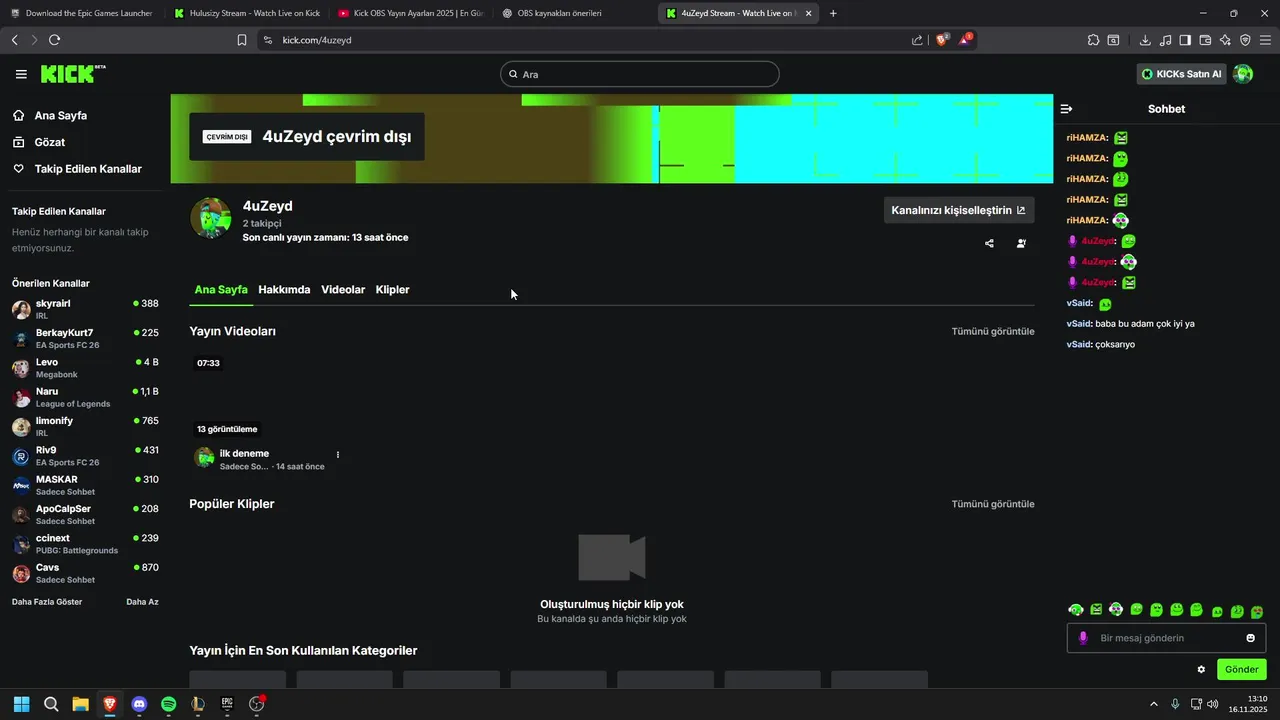Switch to the Videolar tab
The height and width of the screenshot is (720, 1280).
pos(343,290)
